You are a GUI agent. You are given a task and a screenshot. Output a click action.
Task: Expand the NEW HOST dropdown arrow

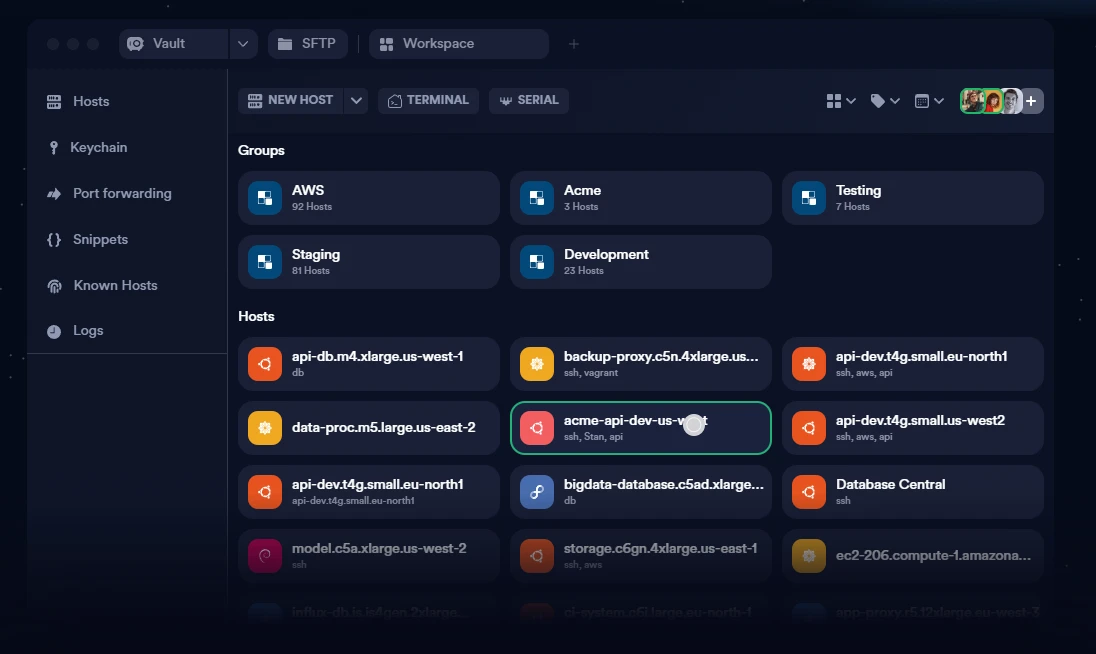click(356, 101)
